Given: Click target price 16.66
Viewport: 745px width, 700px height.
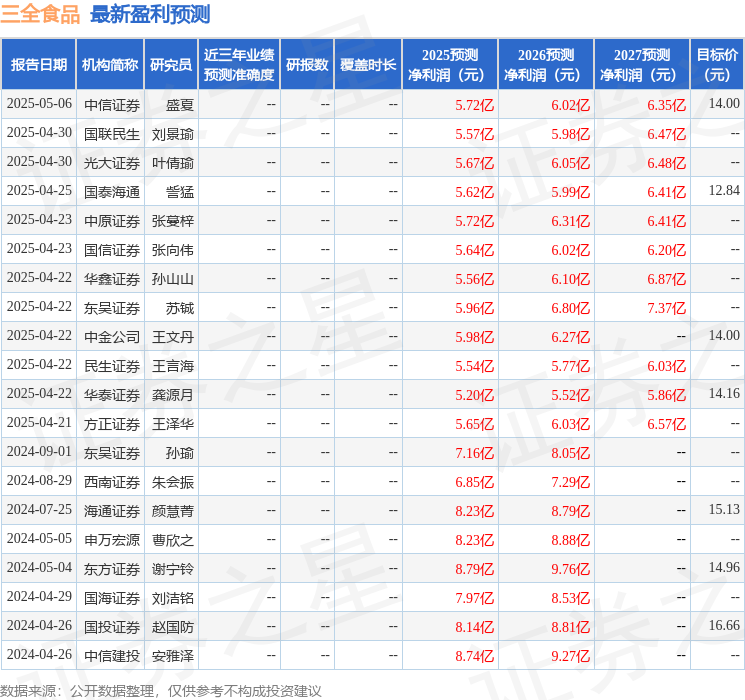Looking at the screenshot, I should click(x=724, y=626).
